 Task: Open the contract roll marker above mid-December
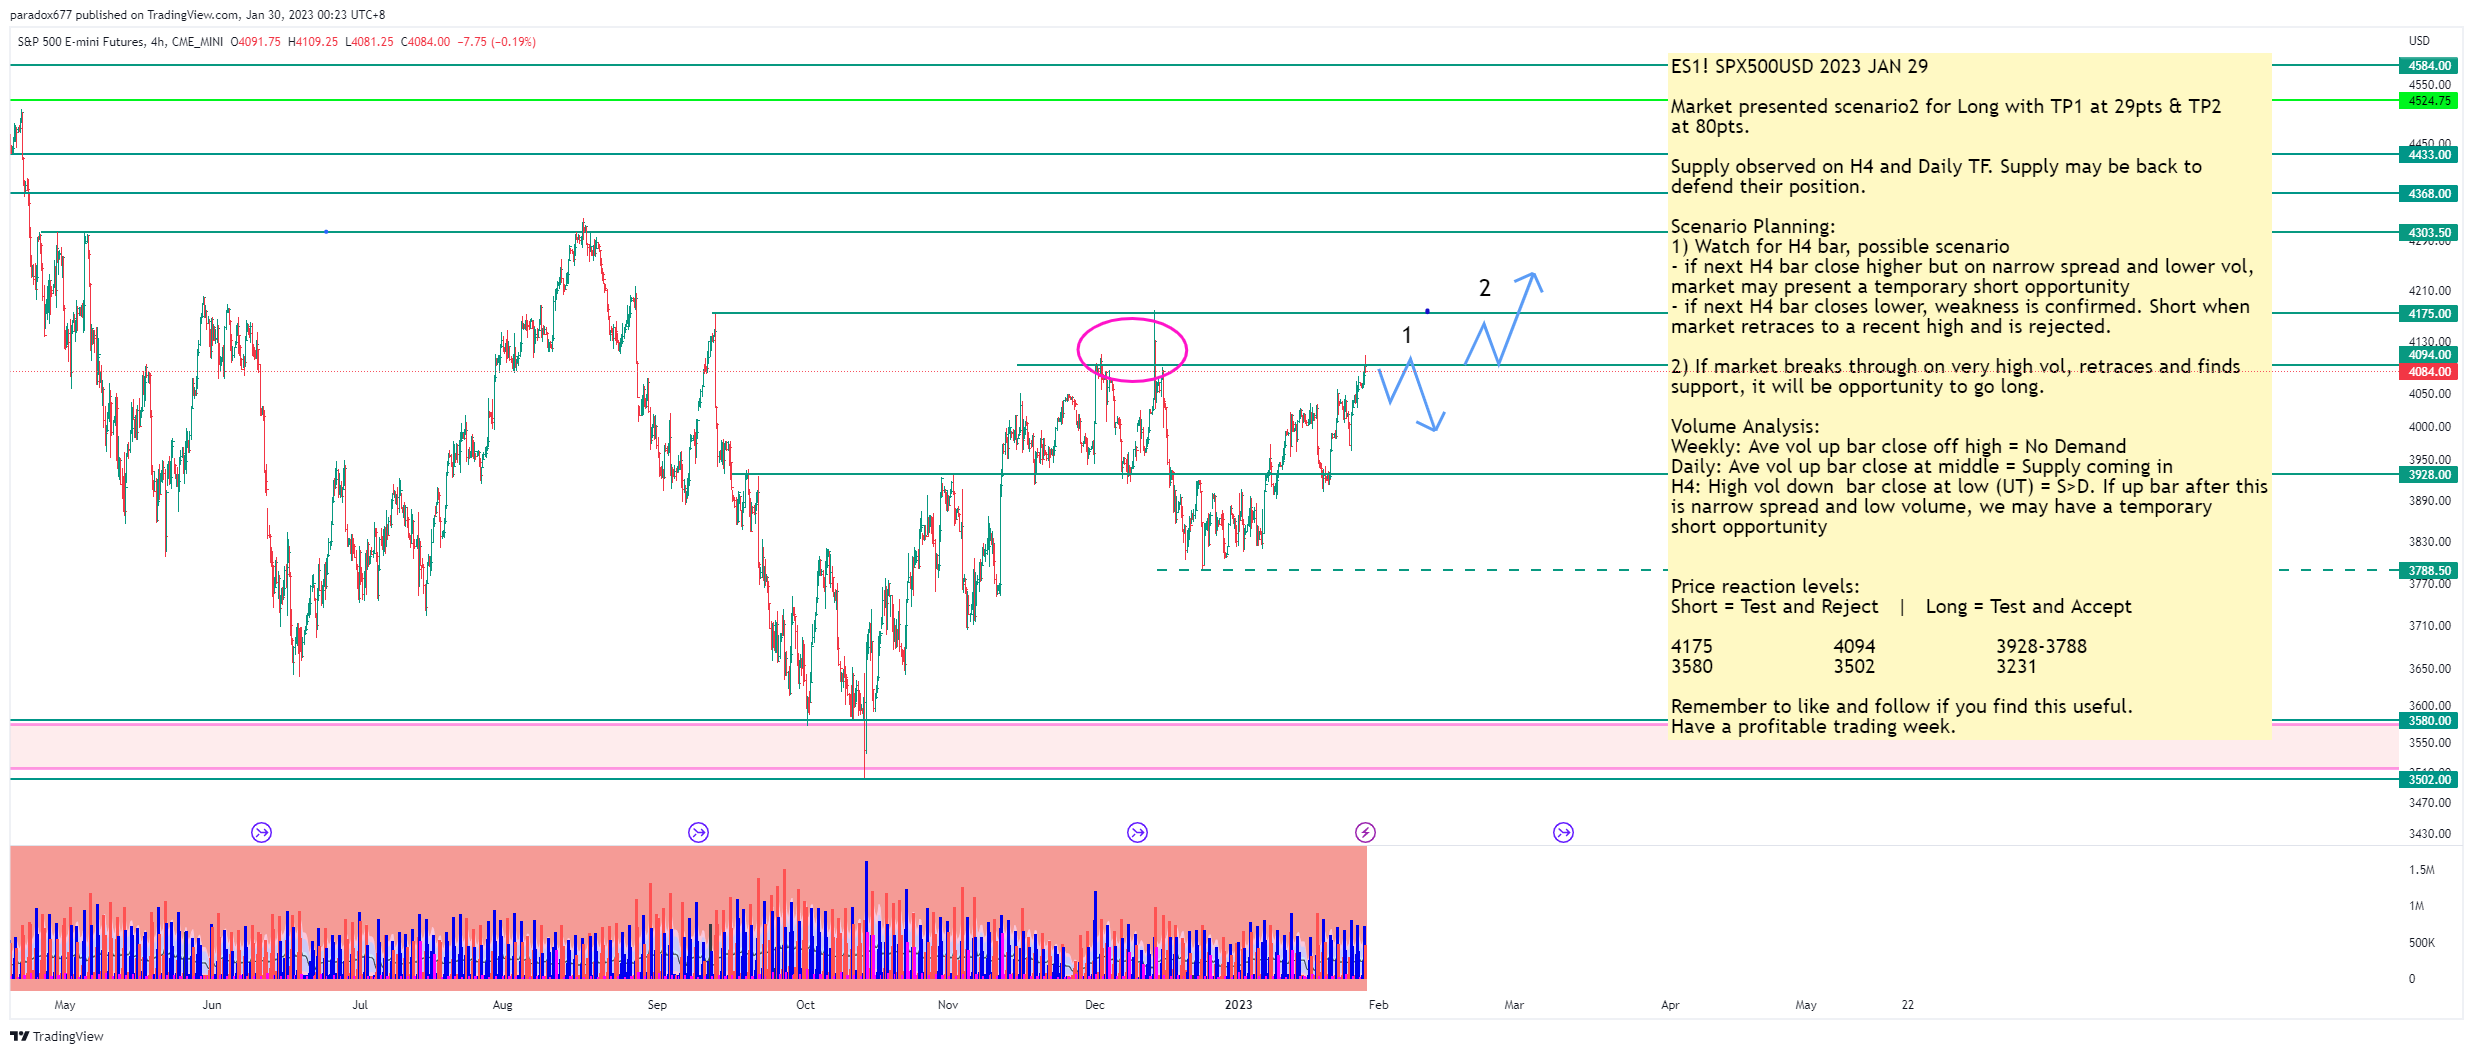click(x=1137, y=832)
